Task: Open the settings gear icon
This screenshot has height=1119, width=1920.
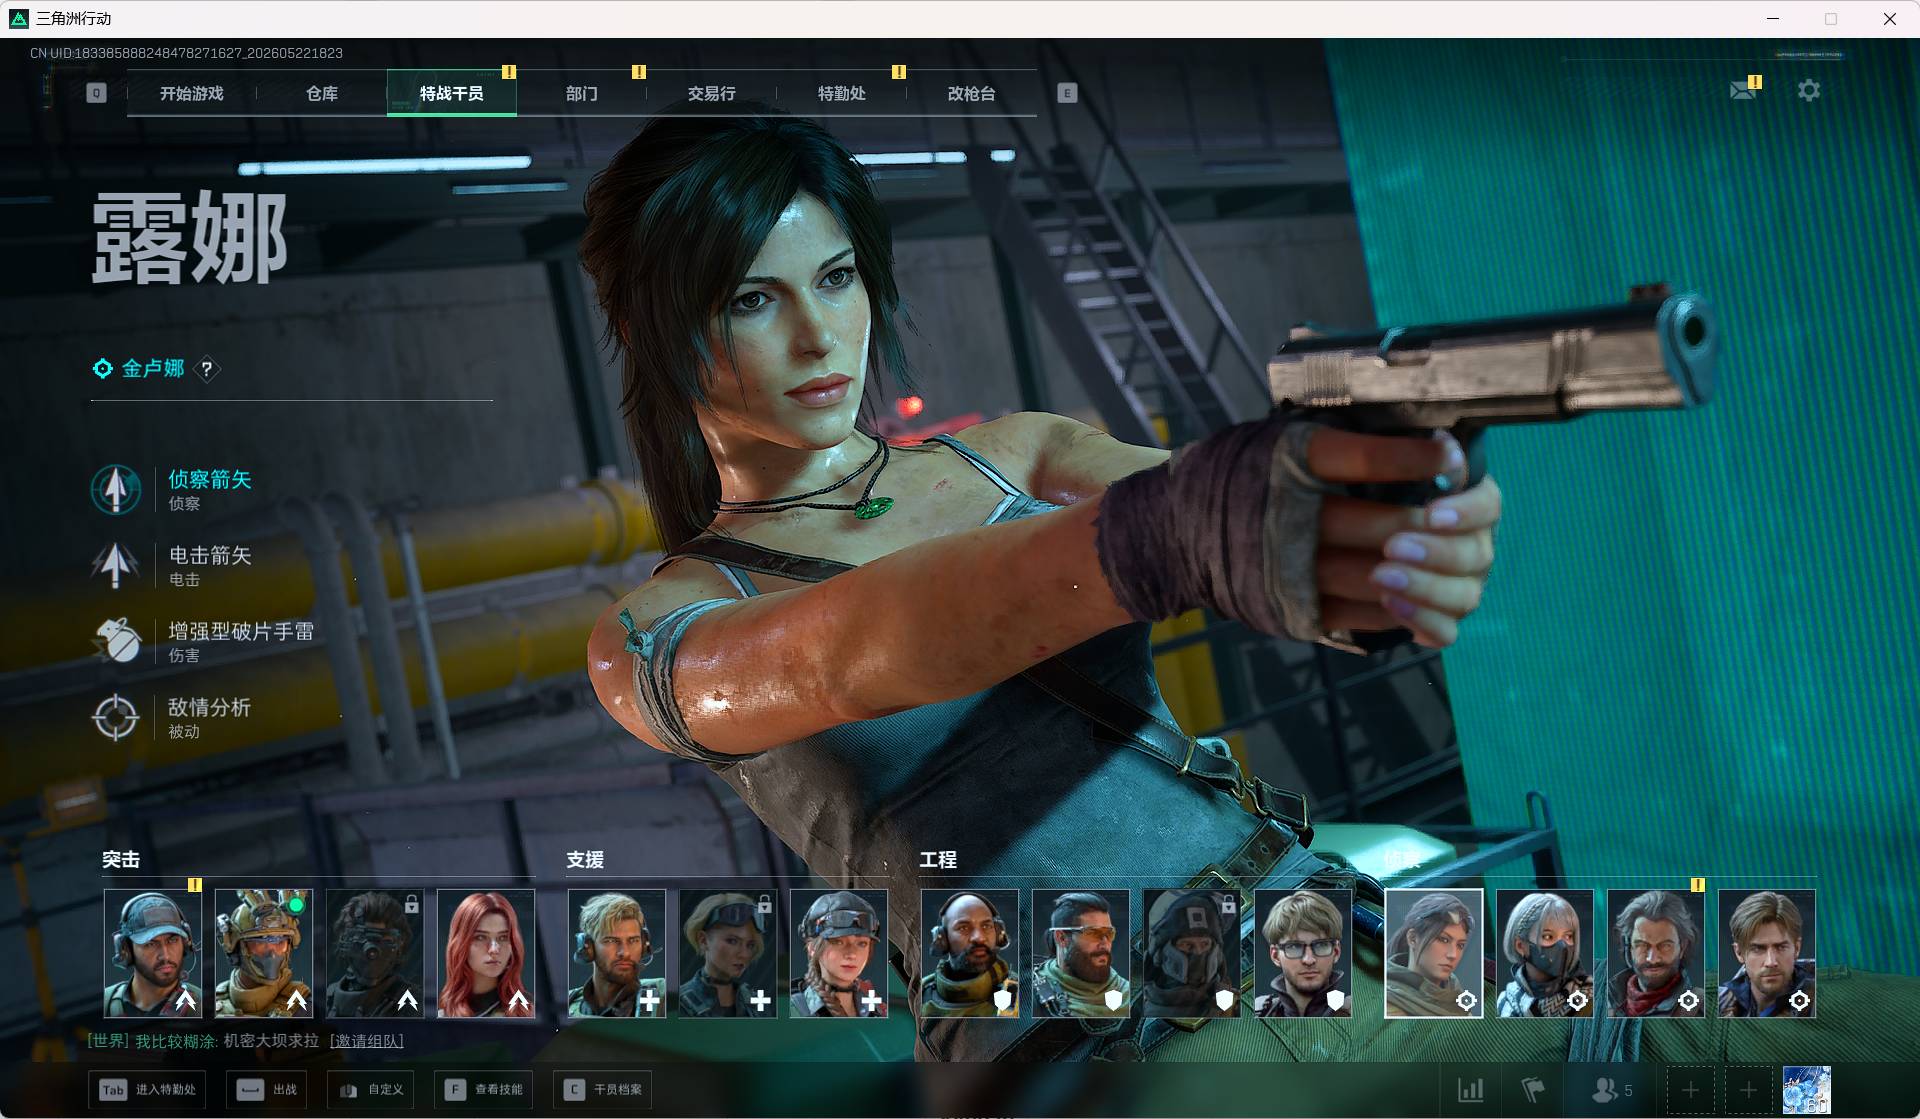Action: click(1809, 91)
